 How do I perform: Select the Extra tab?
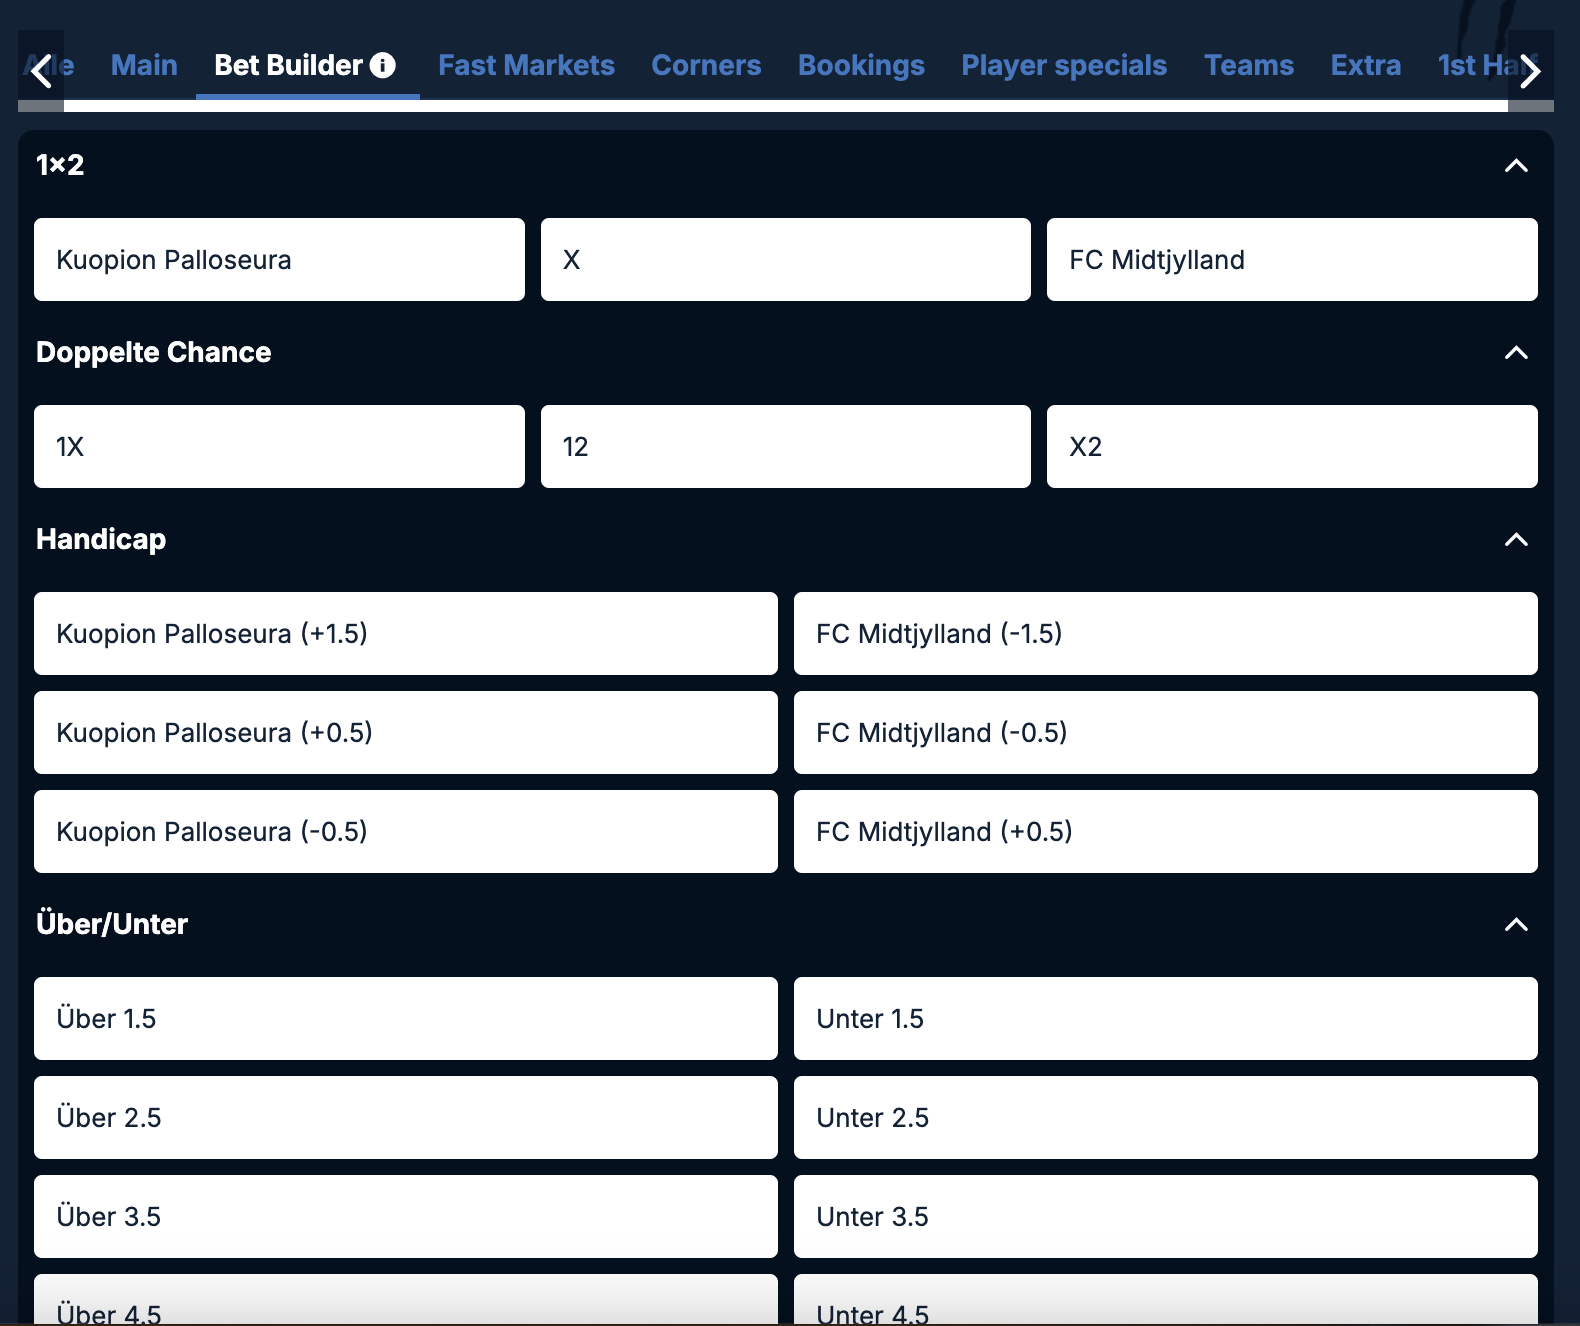pyautogui.click(x=1365, y=65)
